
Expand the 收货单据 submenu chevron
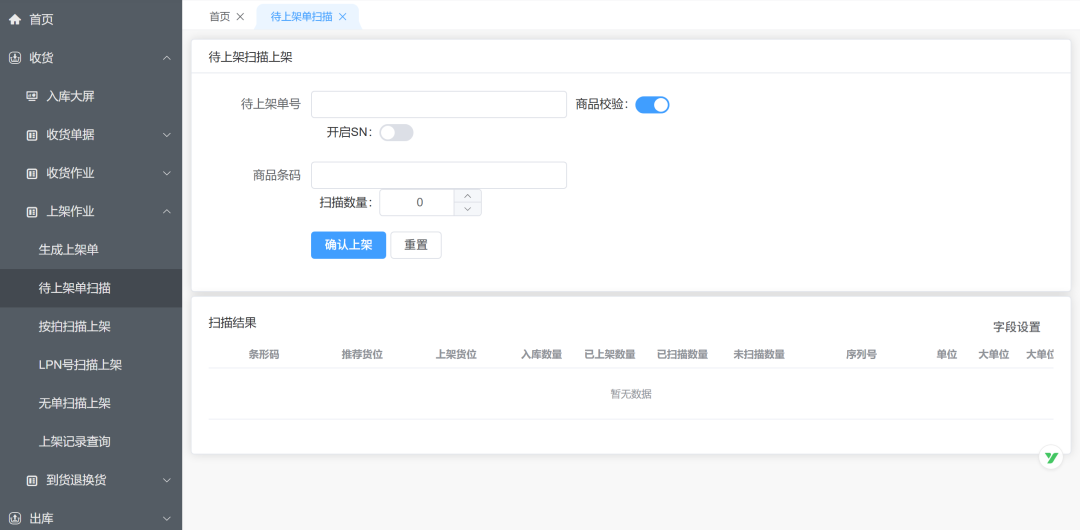coord(166,135)
